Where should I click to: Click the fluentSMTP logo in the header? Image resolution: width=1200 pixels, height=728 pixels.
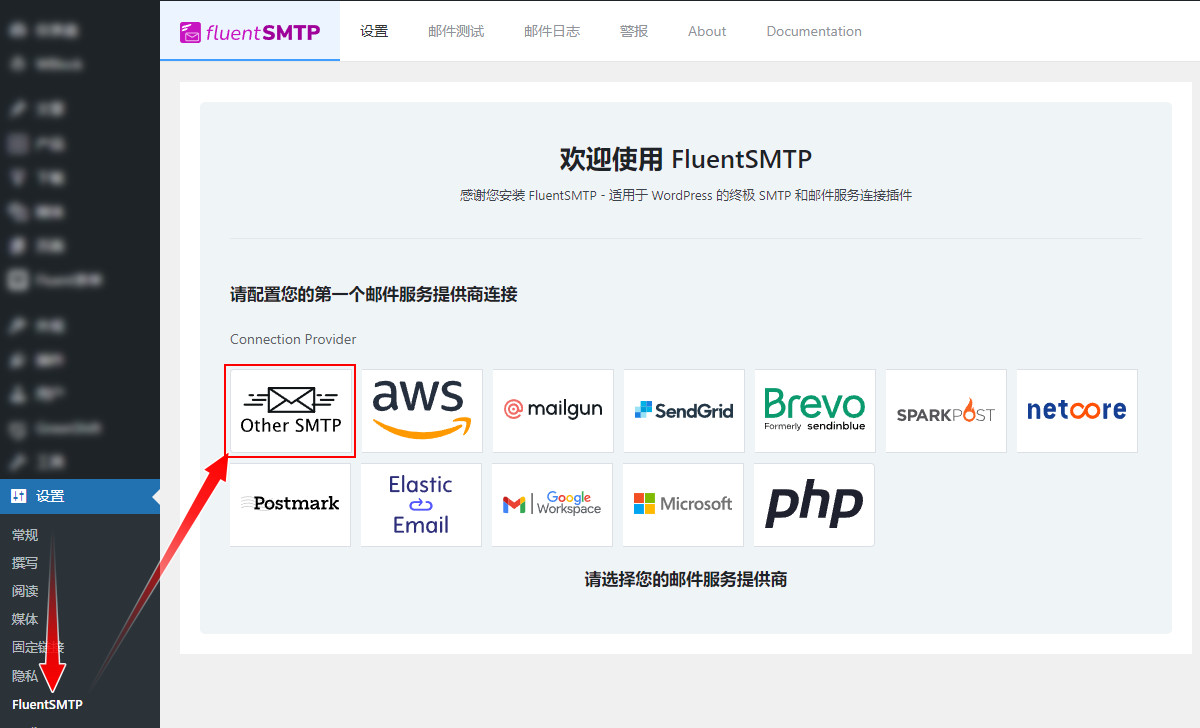click(x=250, y=32)
